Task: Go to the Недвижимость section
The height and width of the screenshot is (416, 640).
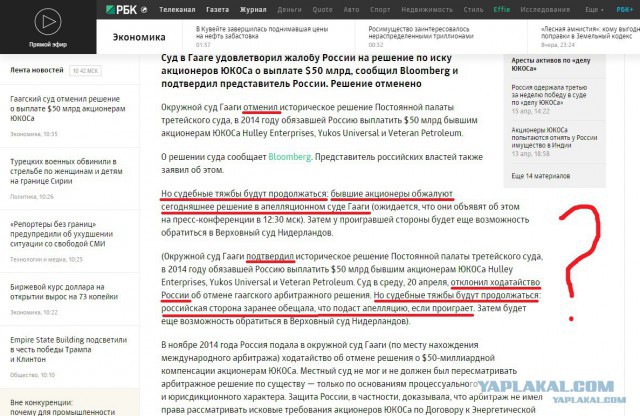Action: pos(427,9)
